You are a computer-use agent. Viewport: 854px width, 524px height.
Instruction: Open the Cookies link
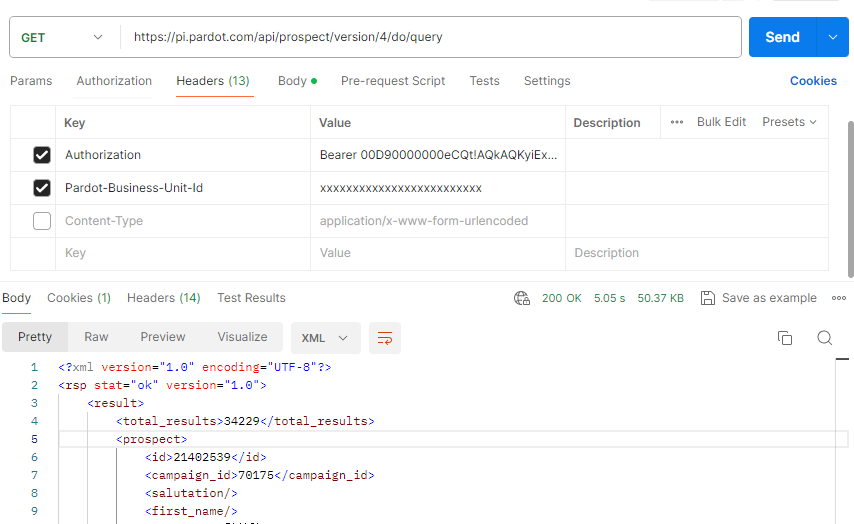tap(813, 81)
